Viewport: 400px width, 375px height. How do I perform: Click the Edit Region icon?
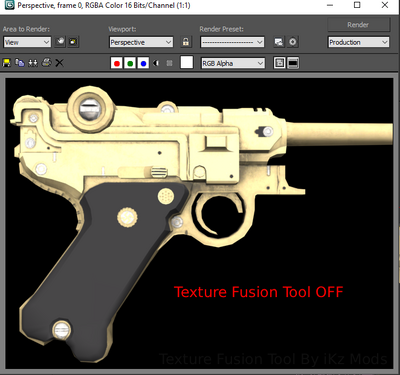click(x=60, y=42)
